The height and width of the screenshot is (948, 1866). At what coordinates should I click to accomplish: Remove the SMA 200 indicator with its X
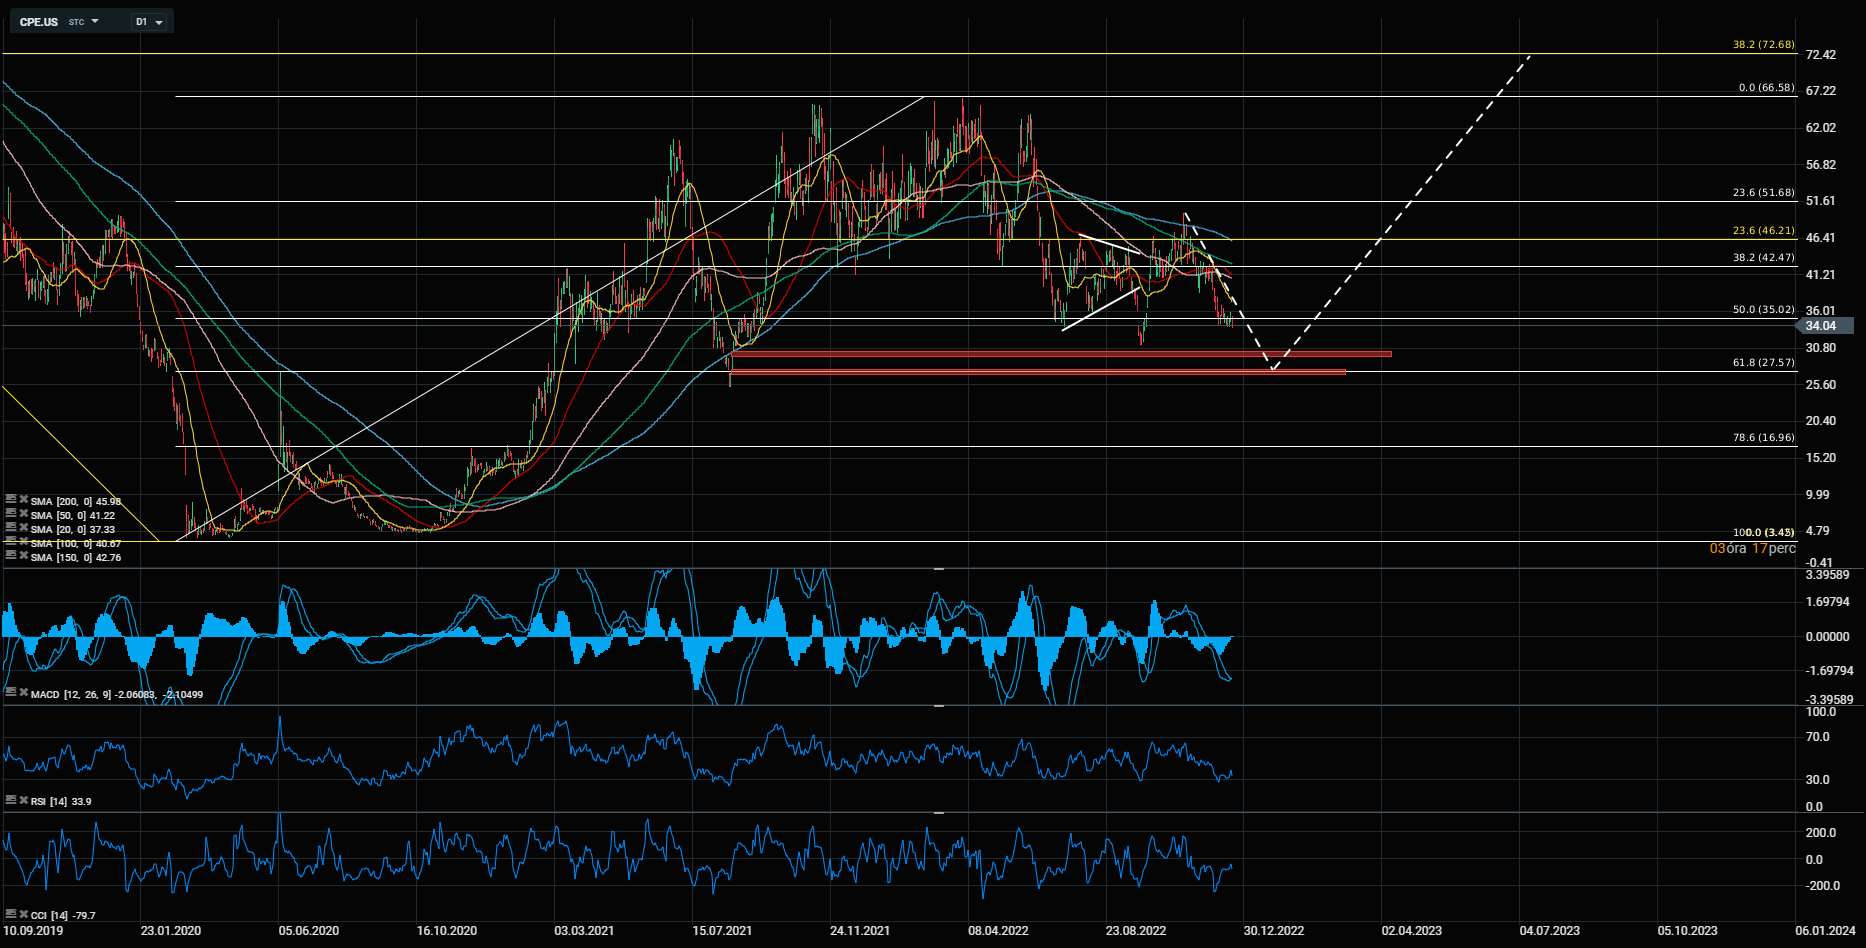tap(23, 499)
